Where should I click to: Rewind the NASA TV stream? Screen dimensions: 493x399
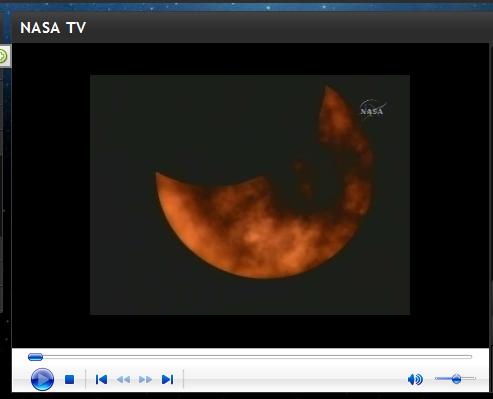coord(123,379)
